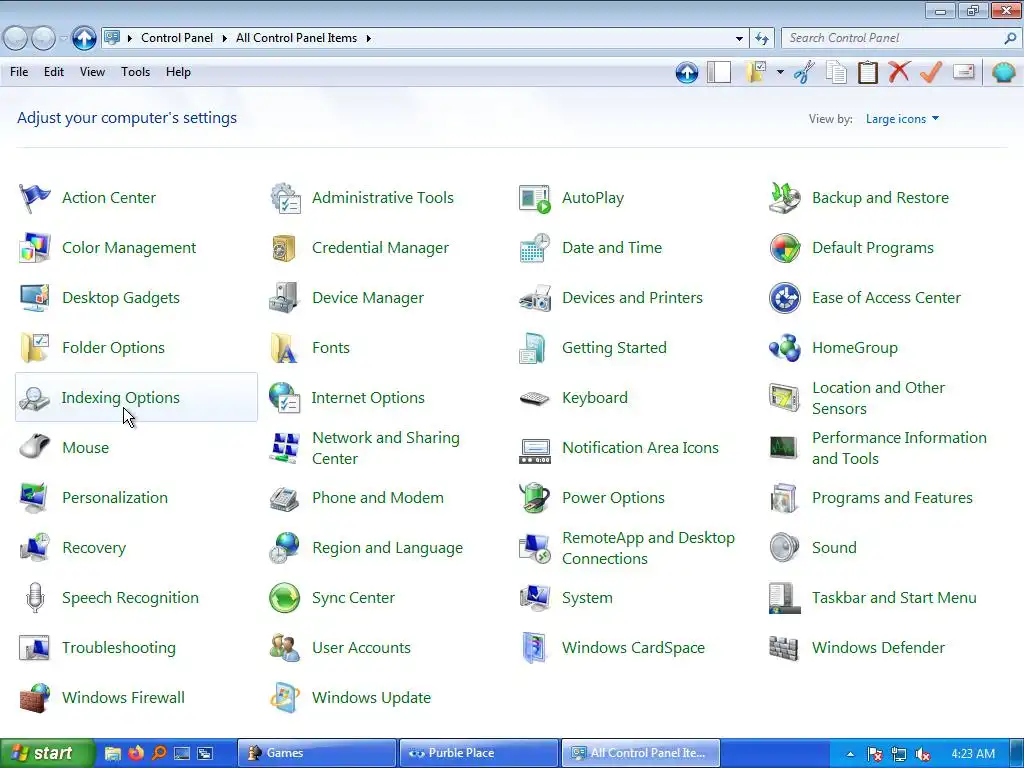Expand the arrow after All Control Panel Items
Image resolution: width=1024 pixels, height=768 pixels.
(x=368, y=39)
